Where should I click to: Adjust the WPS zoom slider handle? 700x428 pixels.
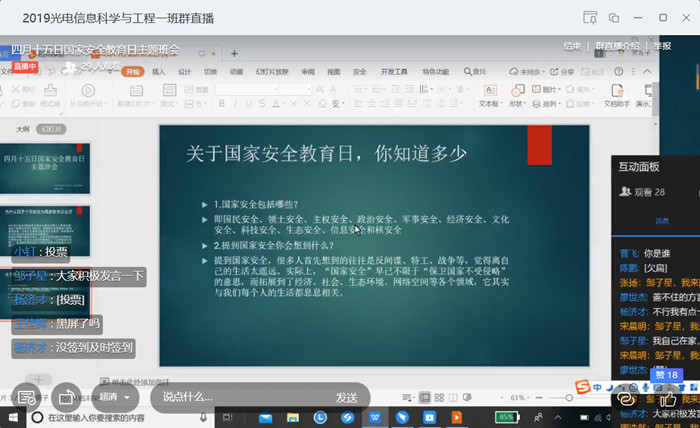[x=569, y=397]
